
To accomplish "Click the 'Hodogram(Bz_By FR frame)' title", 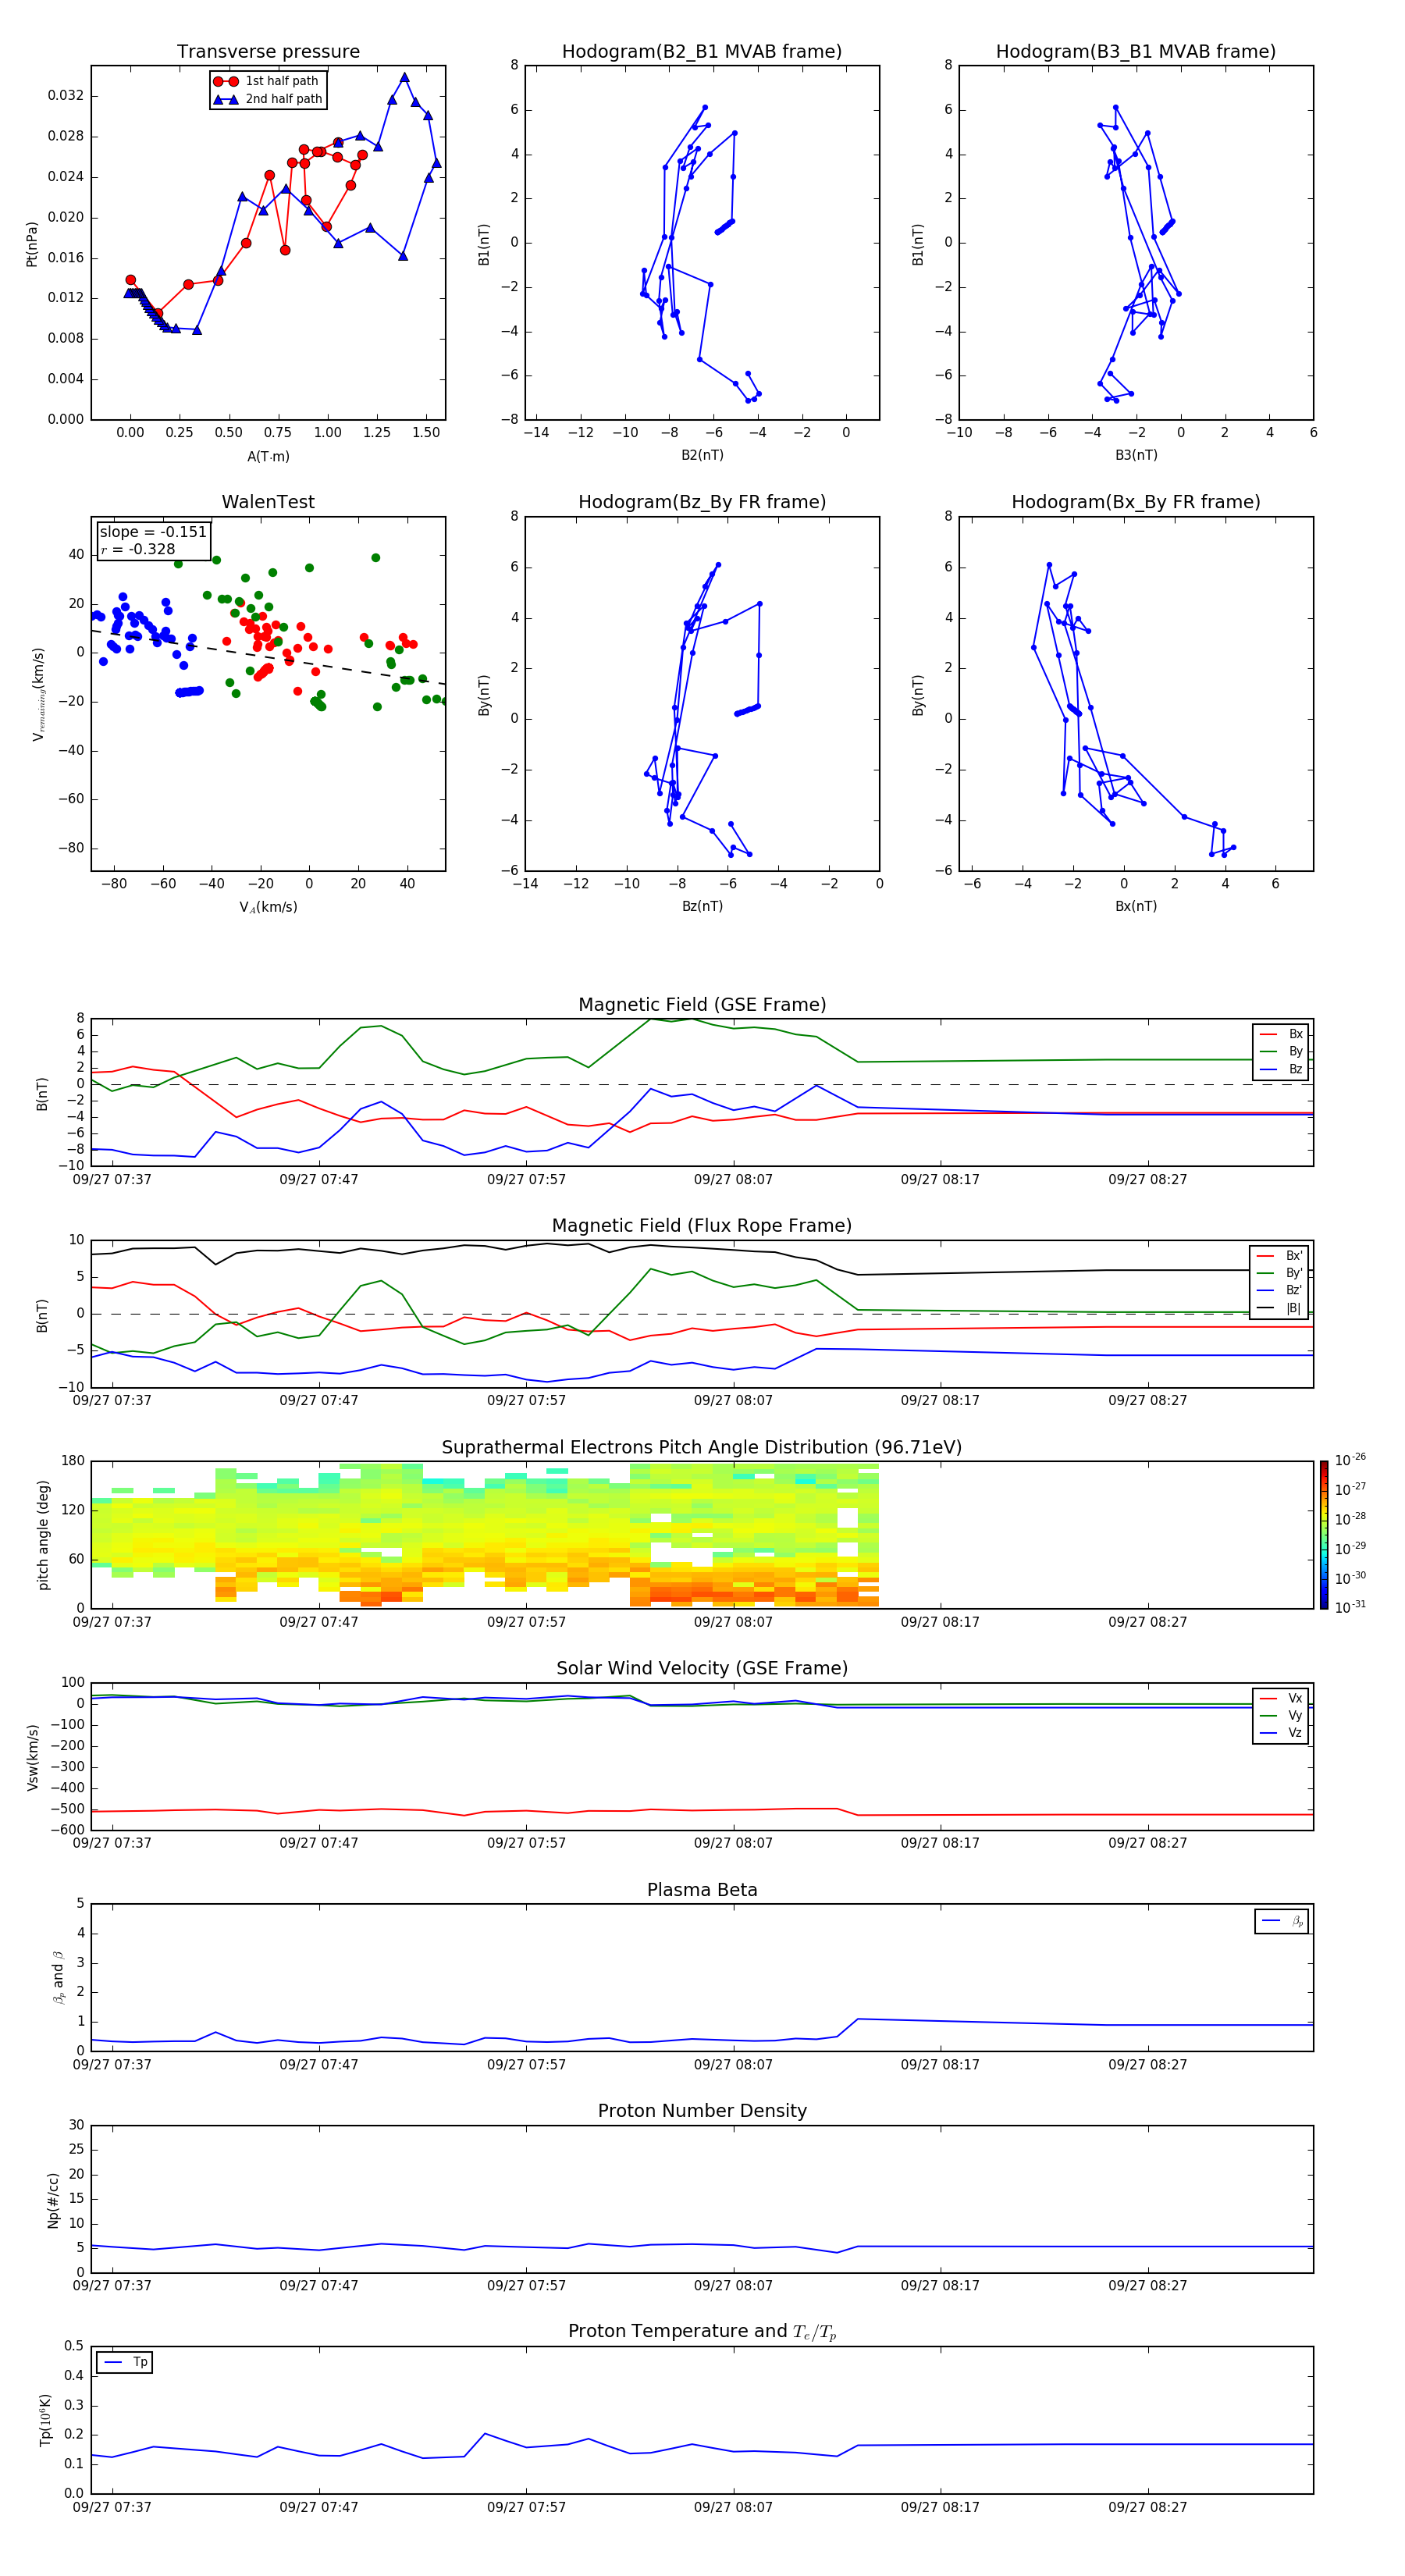I will [x=702, y=502].
